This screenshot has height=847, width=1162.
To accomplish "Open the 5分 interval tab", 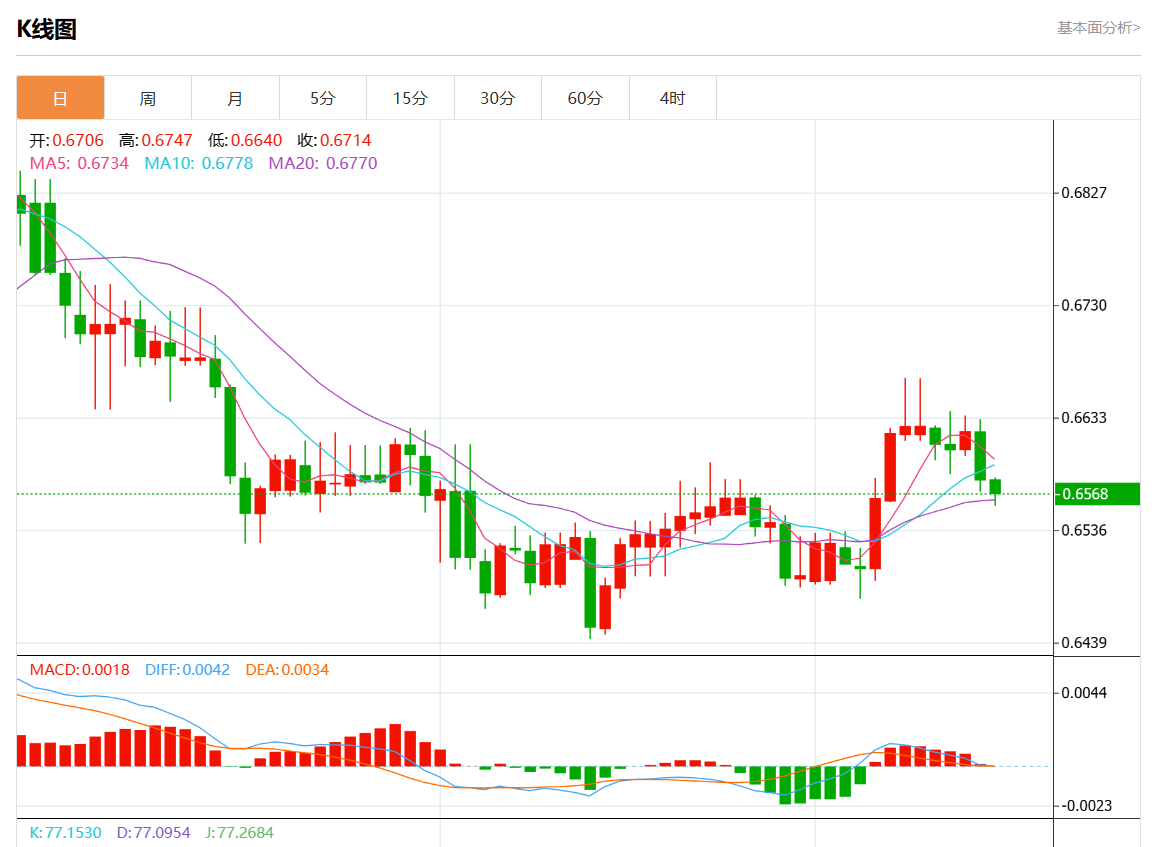I will click(x=322, y=98).
